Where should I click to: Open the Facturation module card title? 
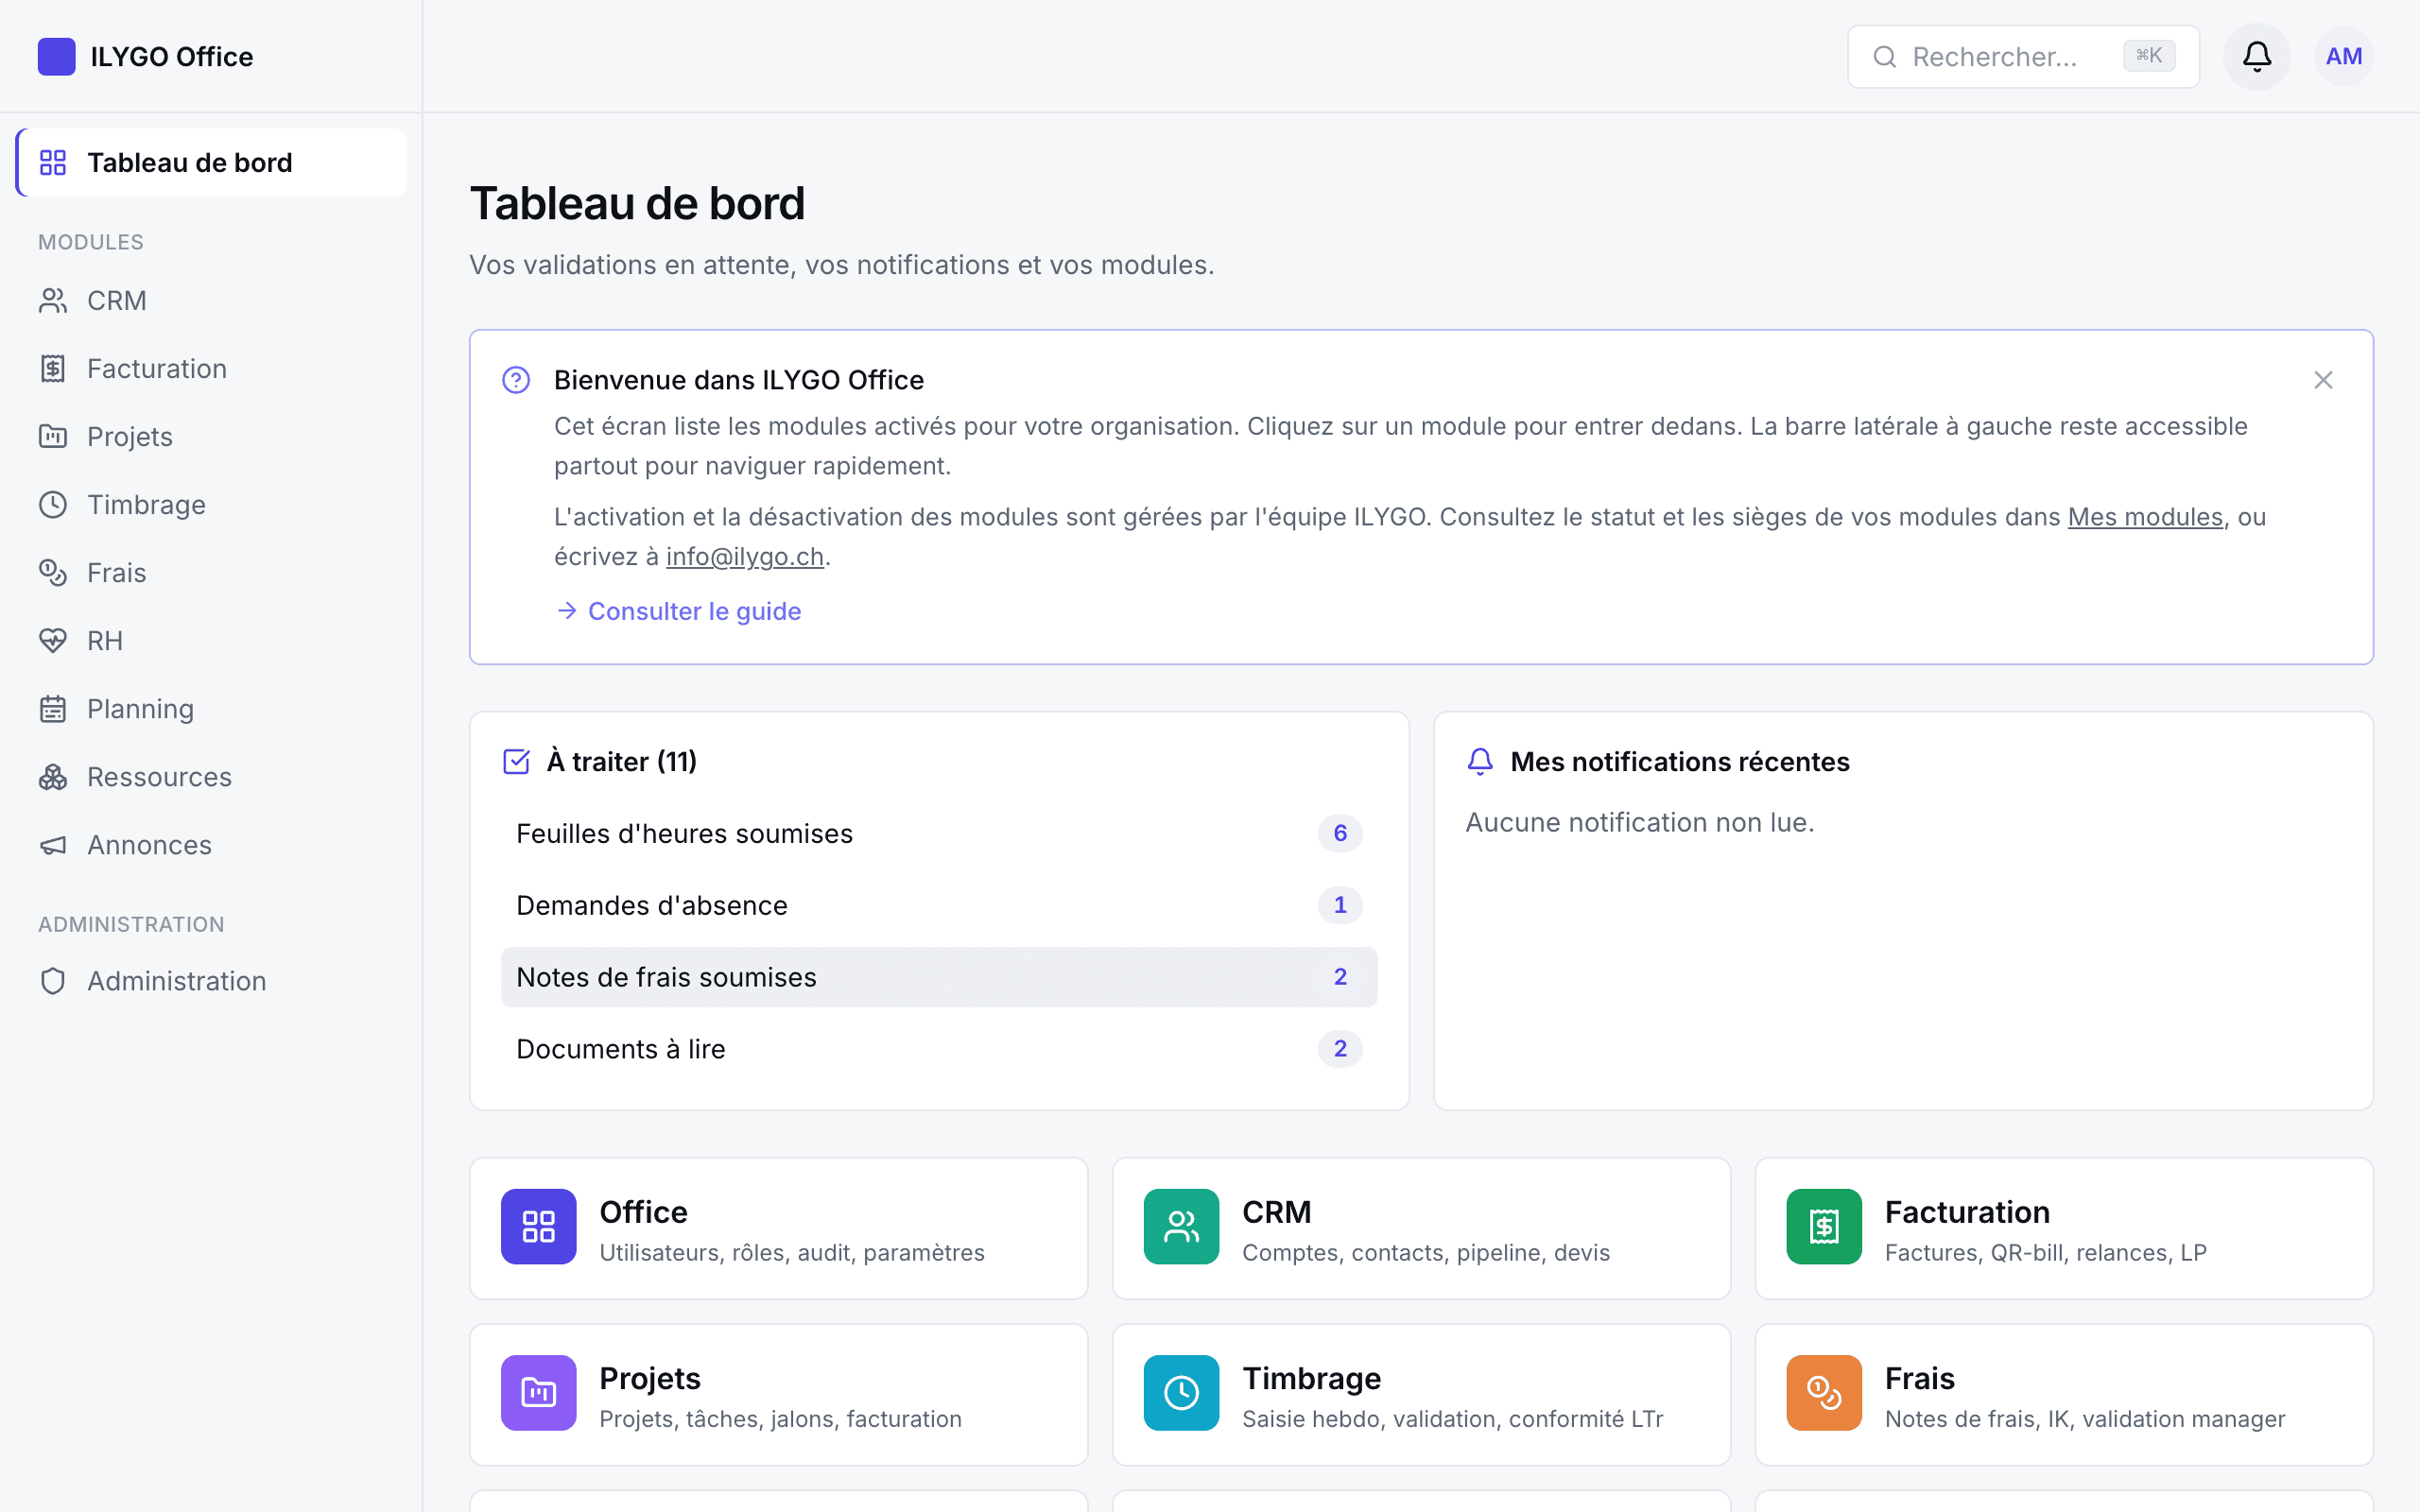(x=1967, y=1212)
